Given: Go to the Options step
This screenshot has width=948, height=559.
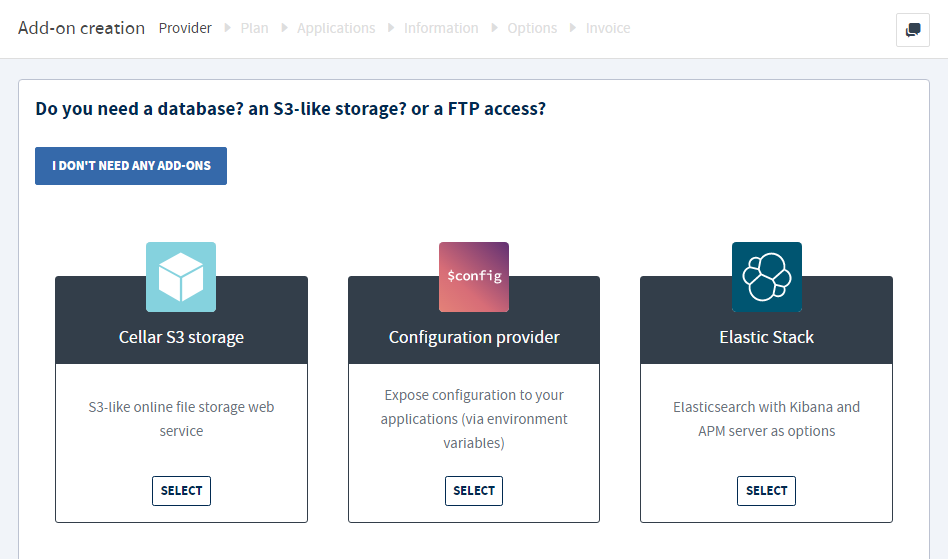Looking at the screenshot, I should click(x=532, y=28).
